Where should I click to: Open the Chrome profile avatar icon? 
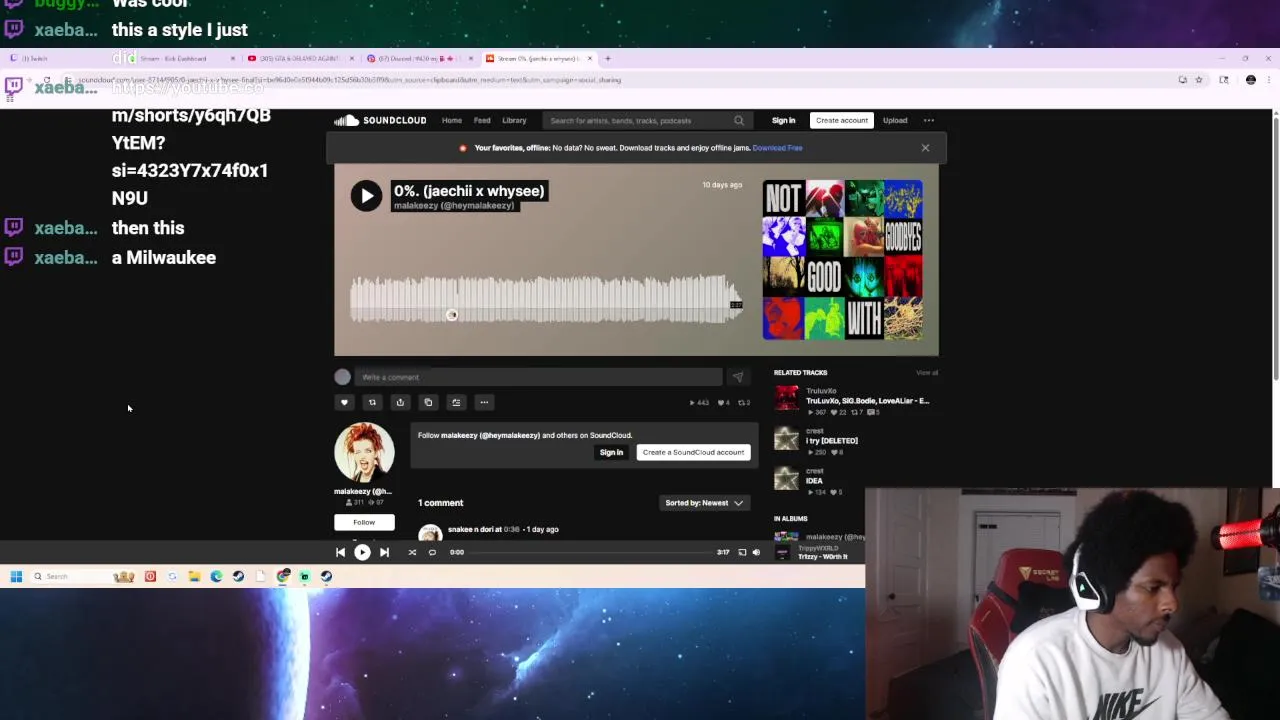(x=1250, y=80)
